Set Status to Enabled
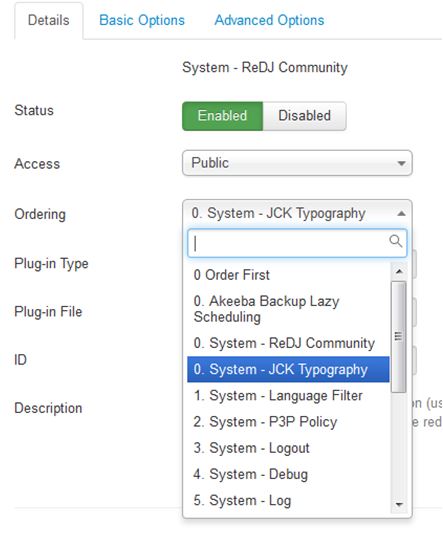This screenshot has height=557, width=443. [x=222, y=116]
